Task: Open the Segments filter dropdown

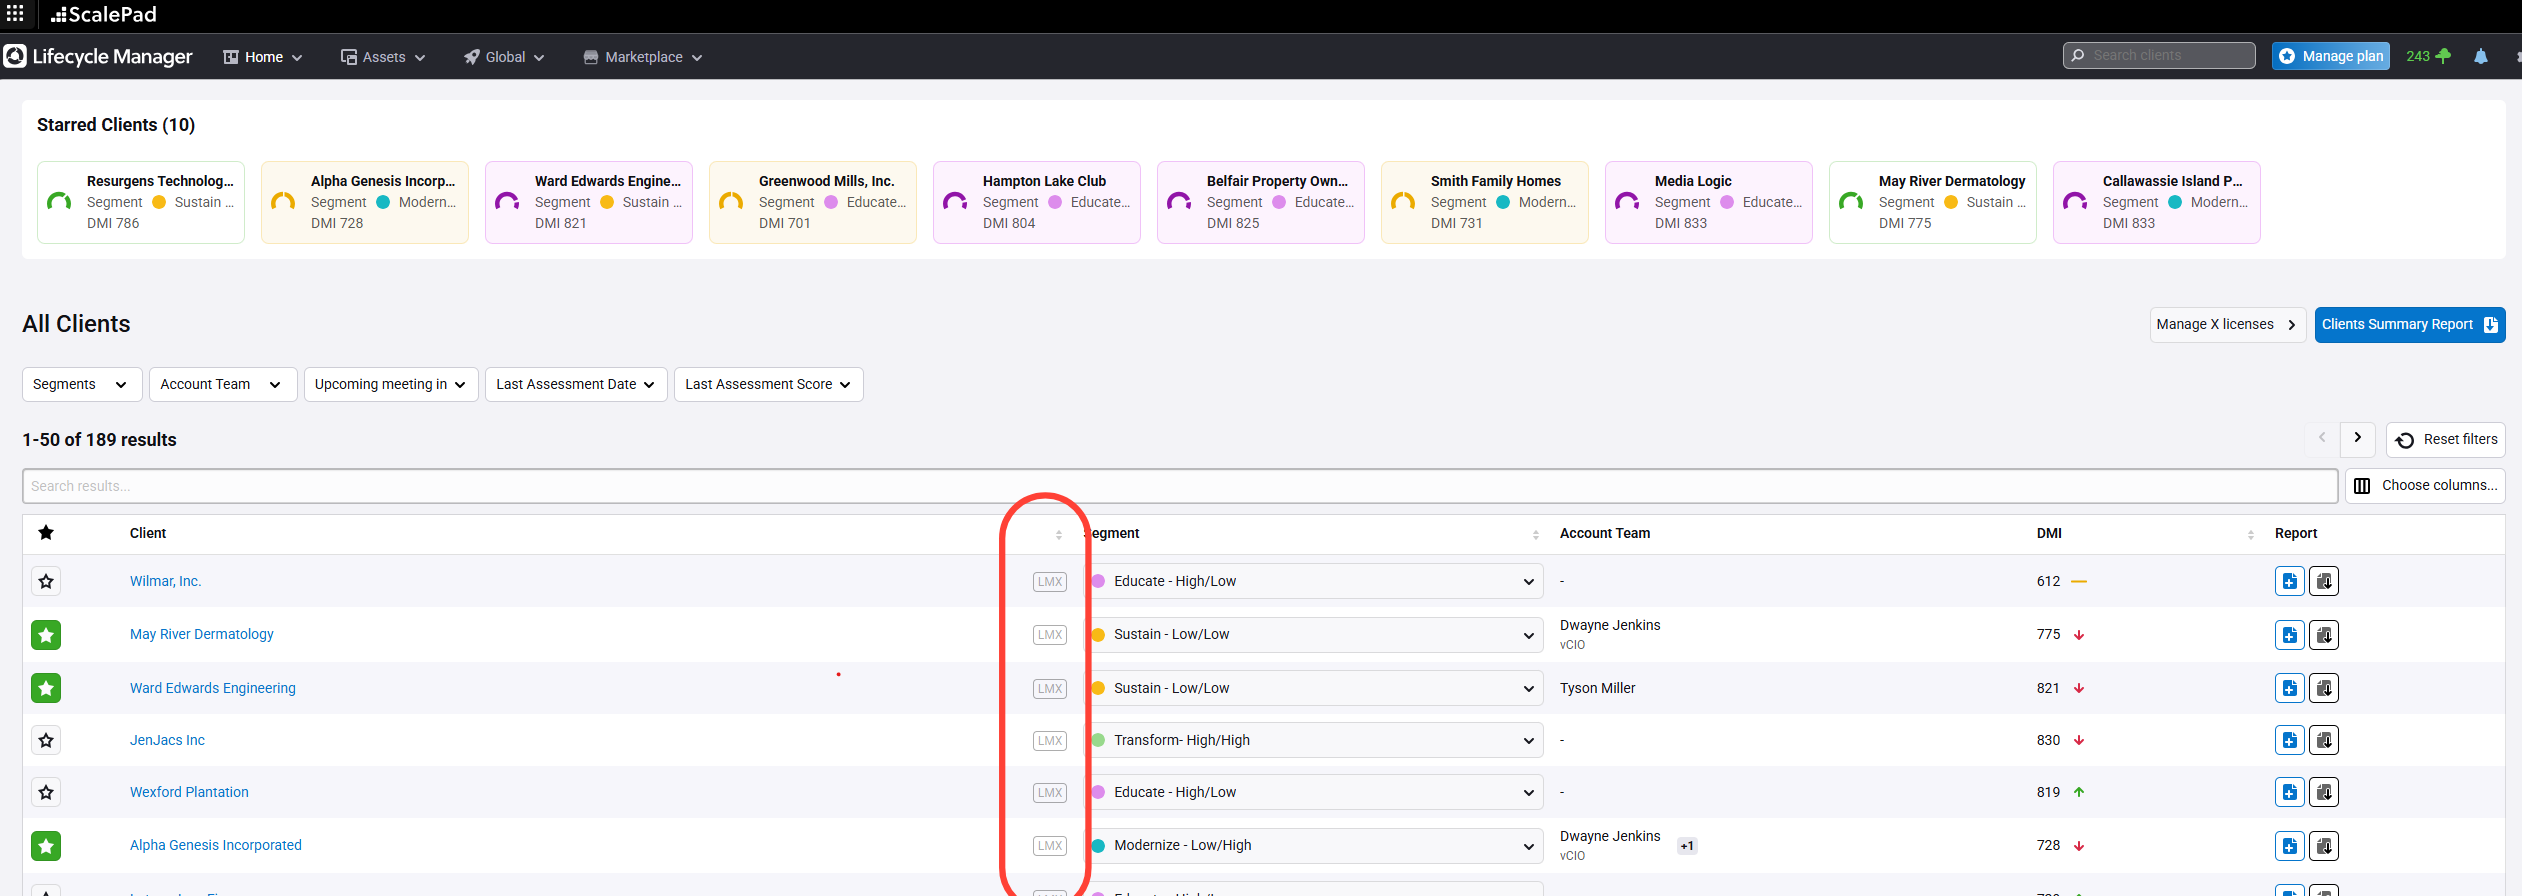Action: 81,384
